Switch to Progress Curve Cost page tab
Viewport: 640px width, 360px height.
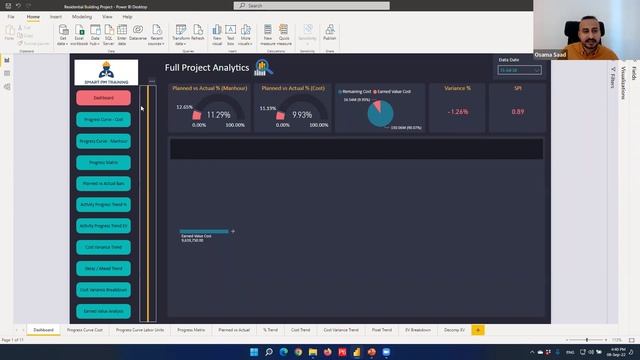point(85,330)
